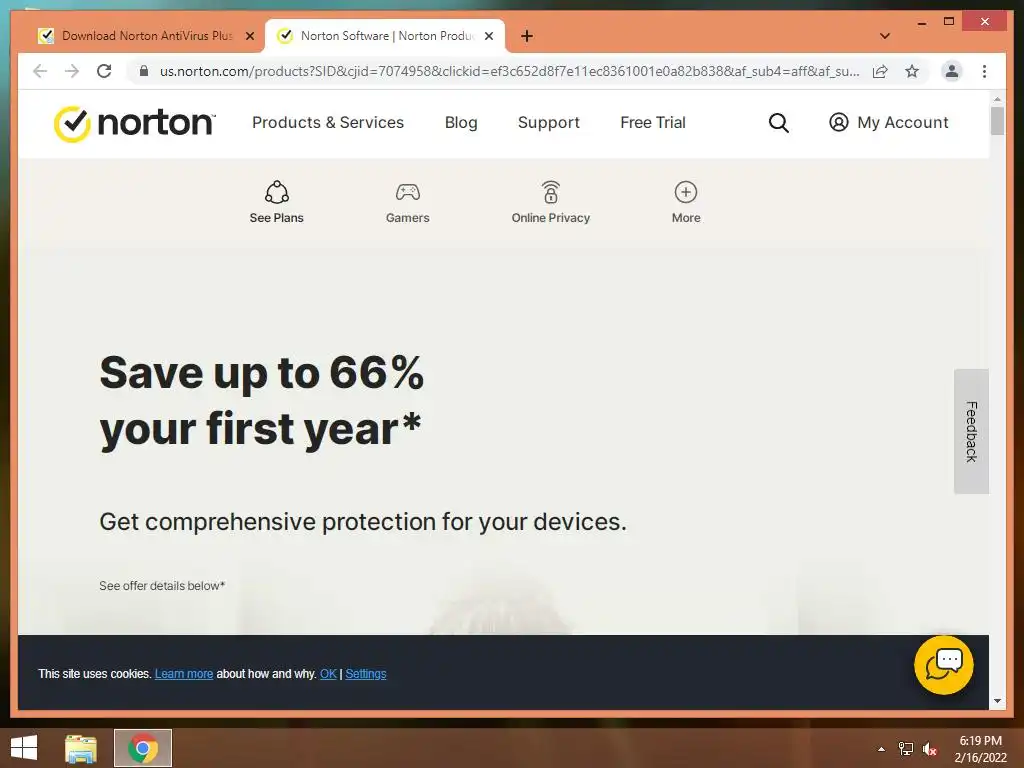Open the taskbar clock and date
Image resolution: width=1024 pixels, height=768 pixels.
(x=980, y=749)
